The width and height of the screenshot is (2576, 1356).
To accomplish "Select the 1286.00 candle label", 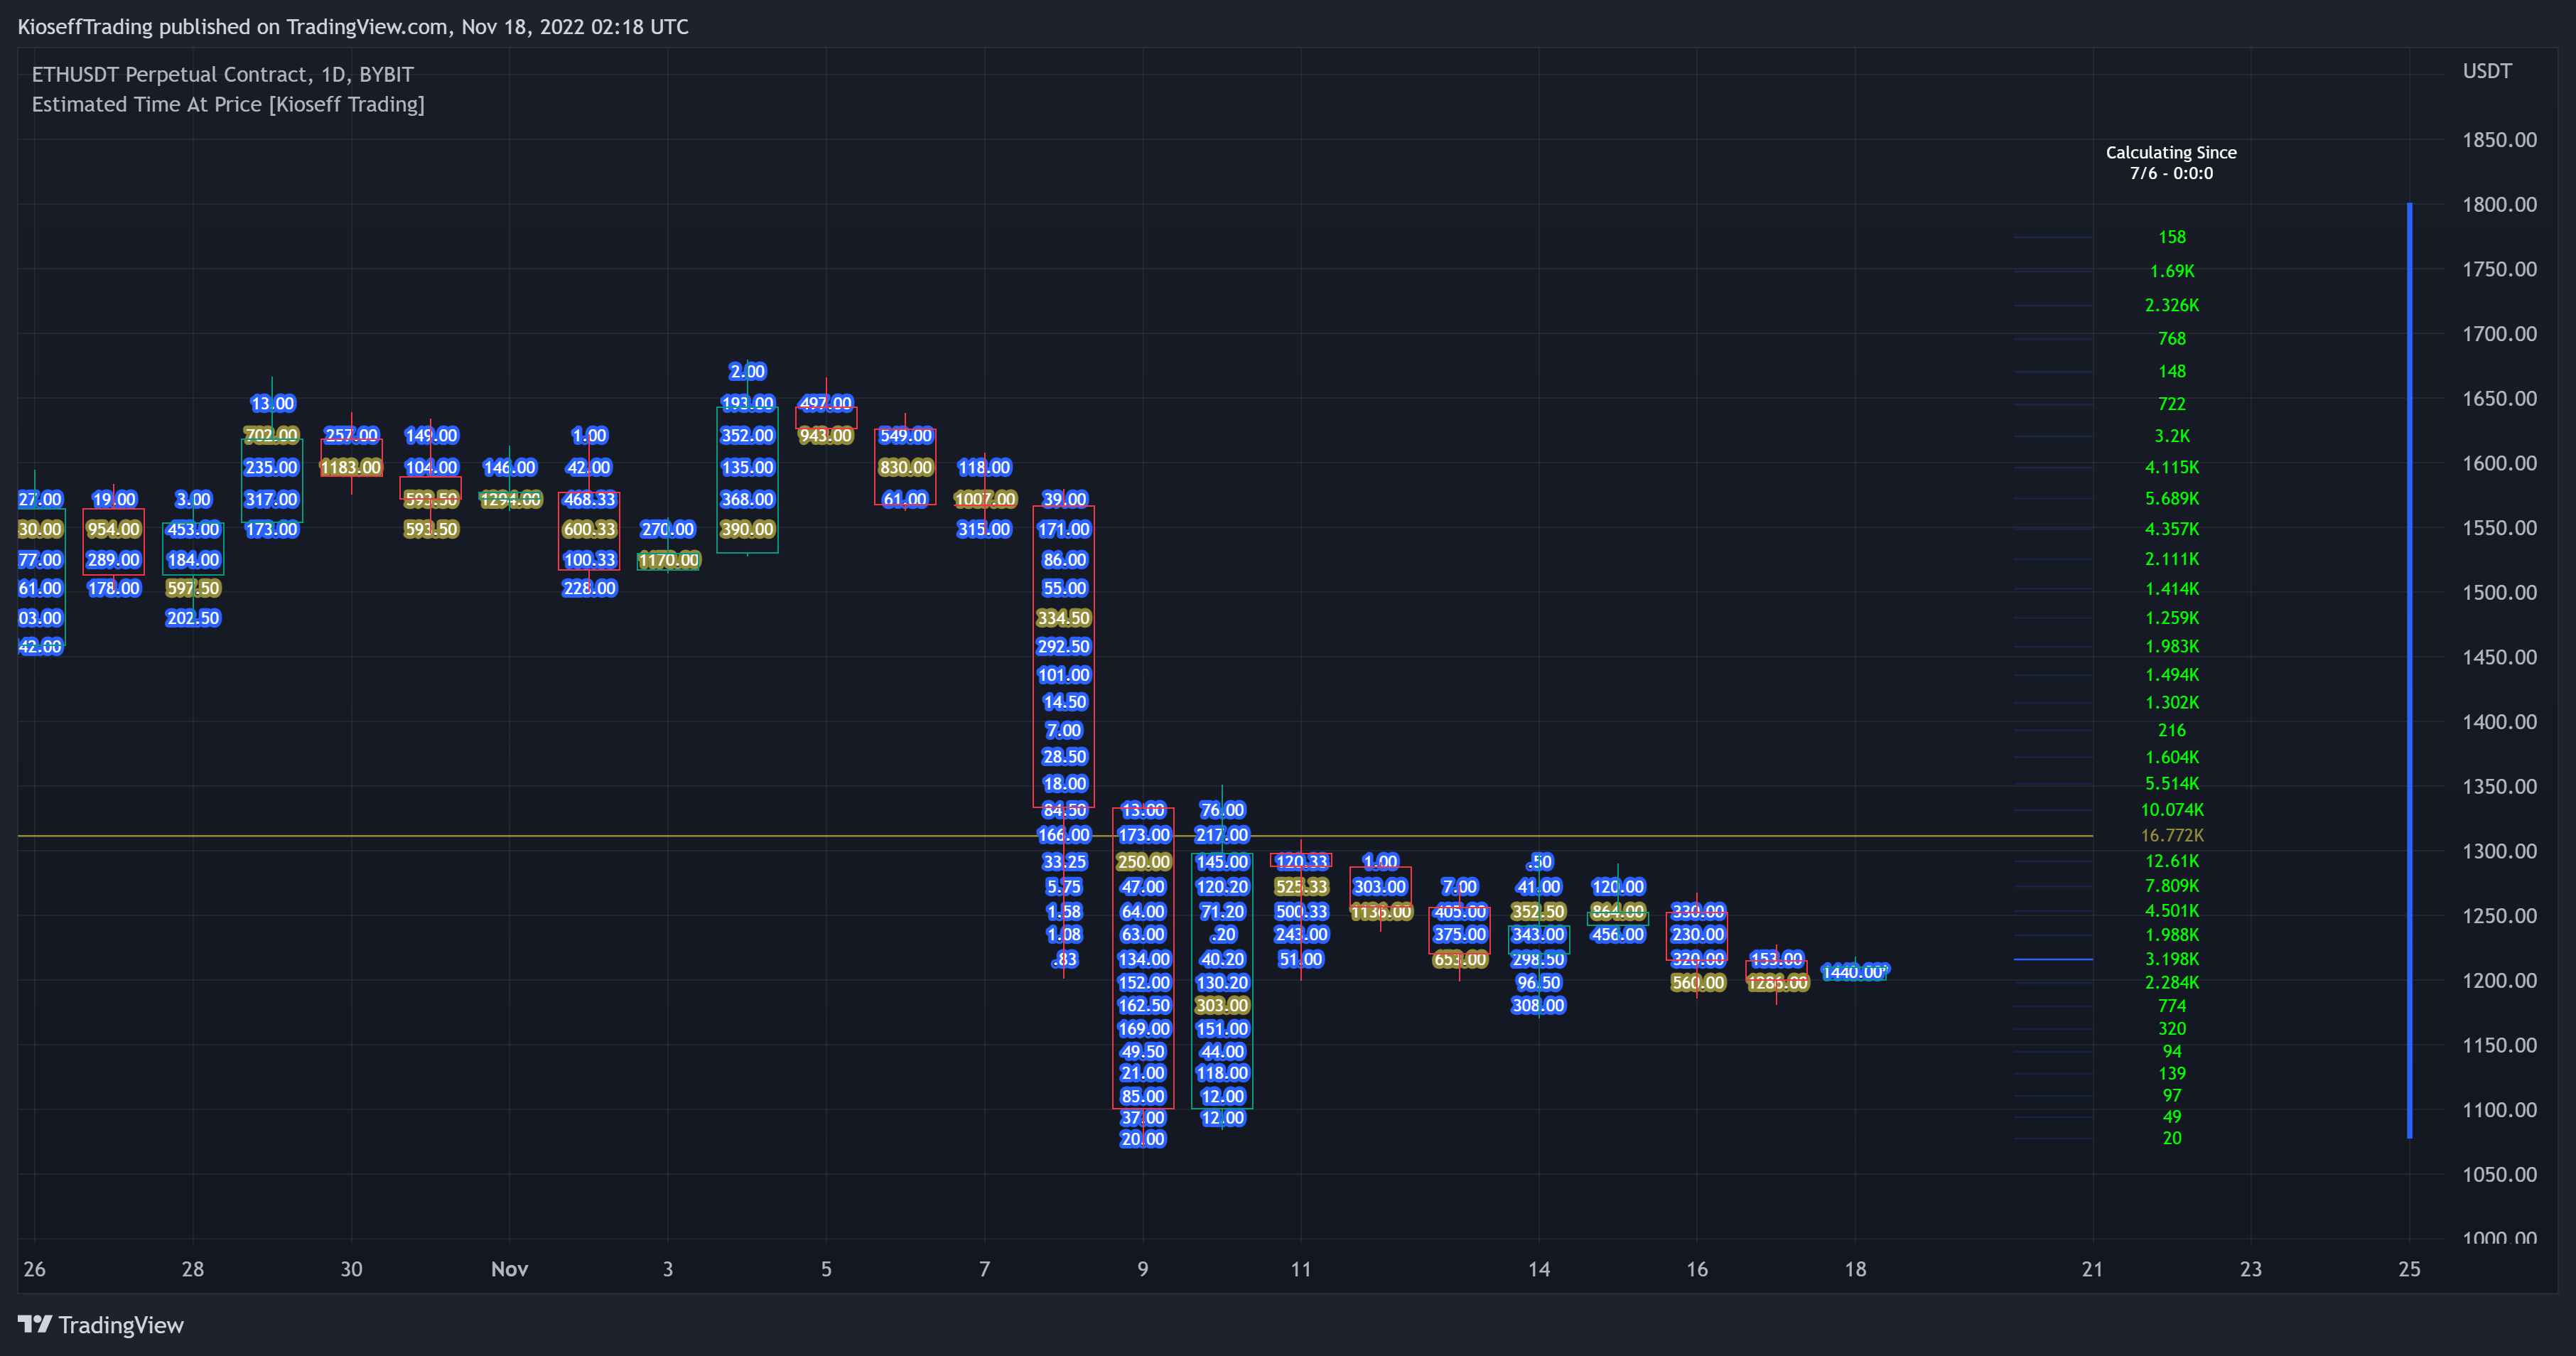I will (1777, 982).
